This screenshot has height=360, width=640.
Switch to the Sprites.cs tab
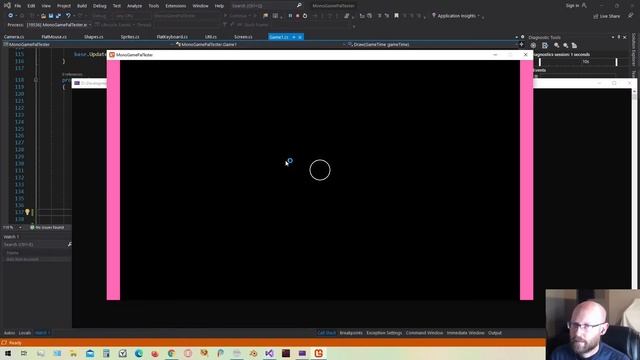pos(130,37)
